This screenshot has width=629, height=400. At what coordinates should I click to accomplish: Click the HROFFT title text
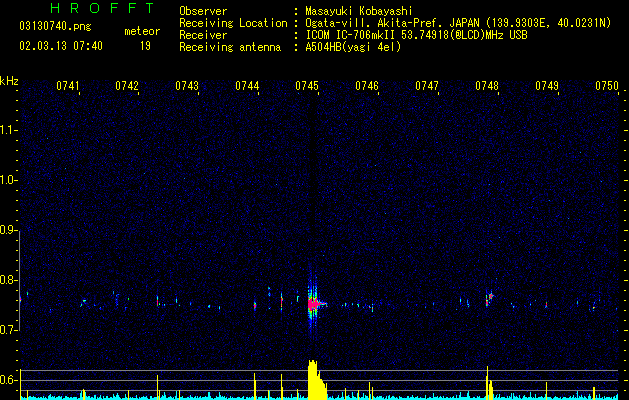tap(102, 8)
